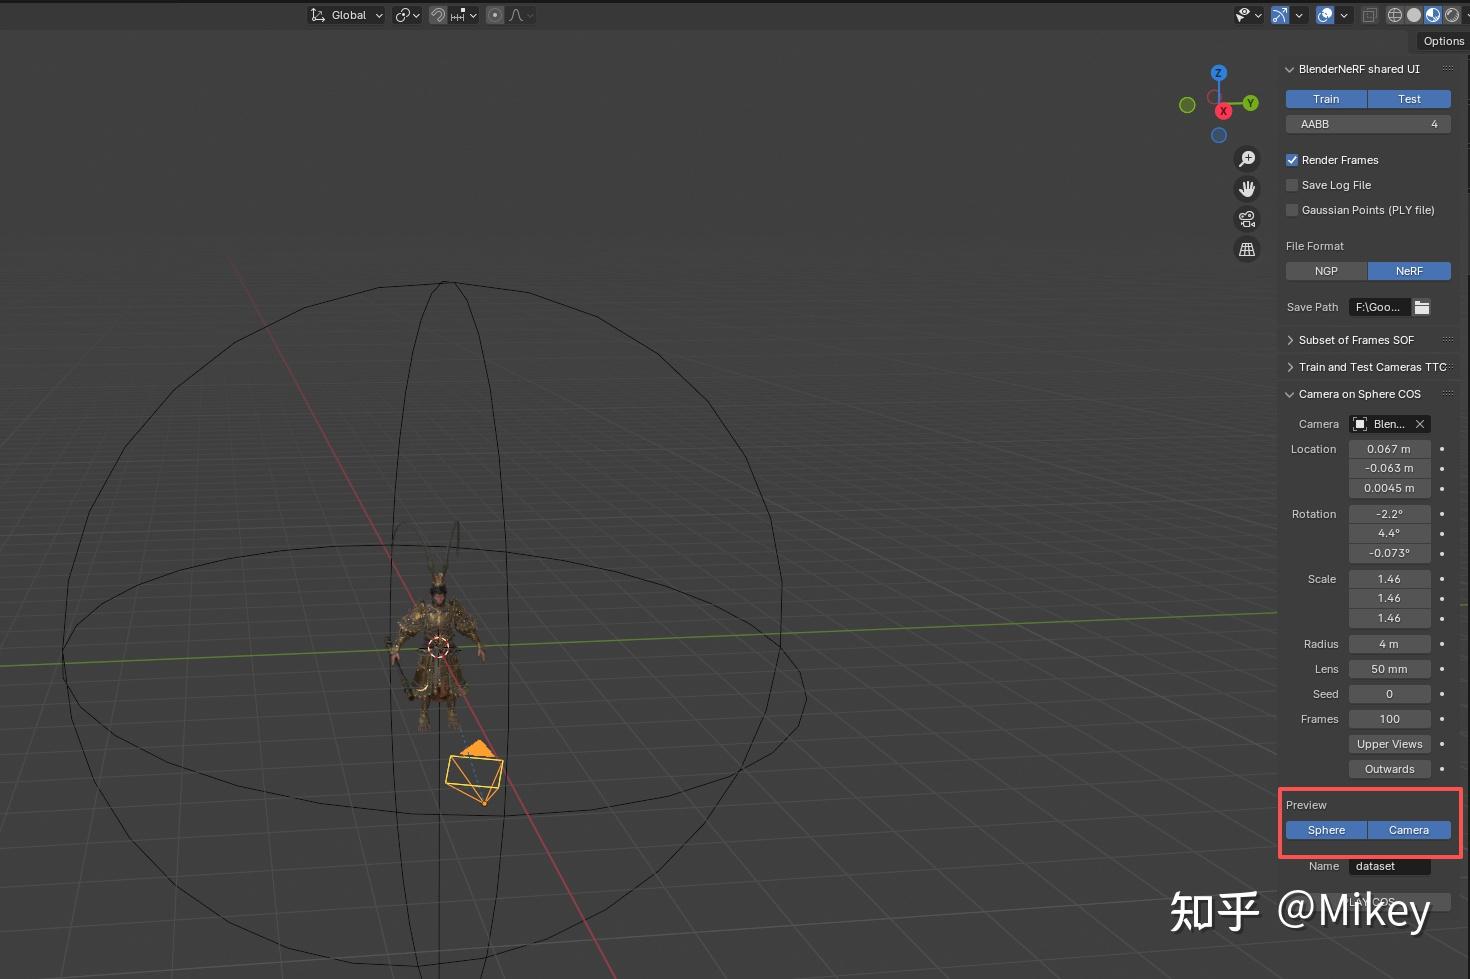Click the Upper Views button

[x=1389, y=743]
